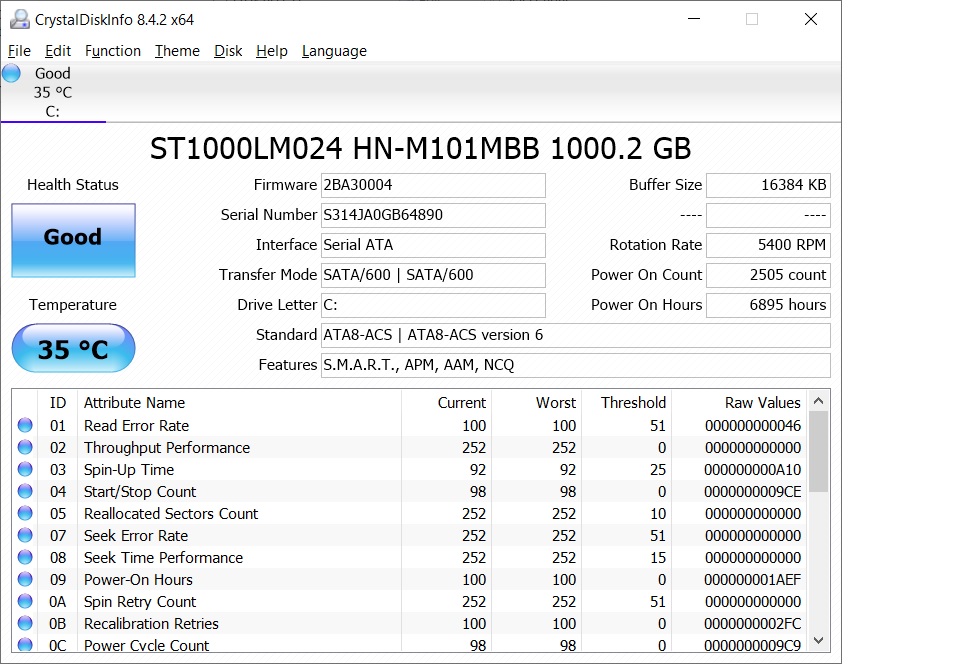Click the Power On Hours value
The height and width of the screenshot is (664, 960).
pyautogui.click(x=768, y=305)
